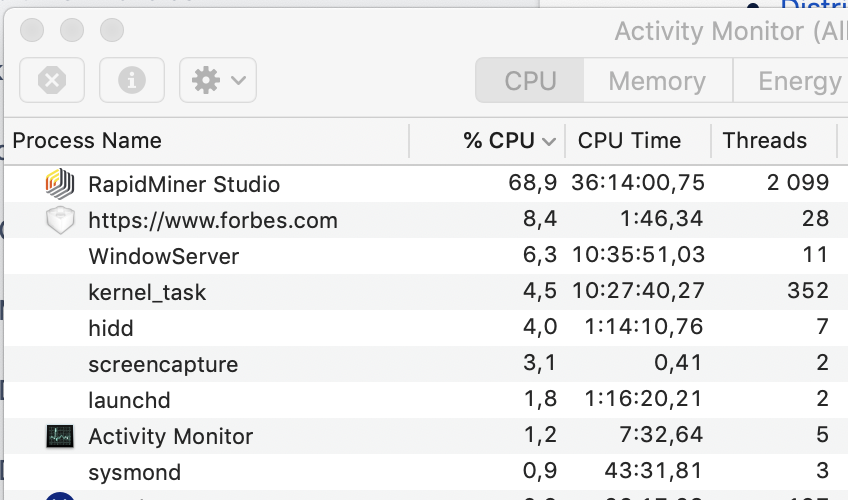848x500 pixels.
Task: Switch to the Memory tab
Action: coord(658,81)
